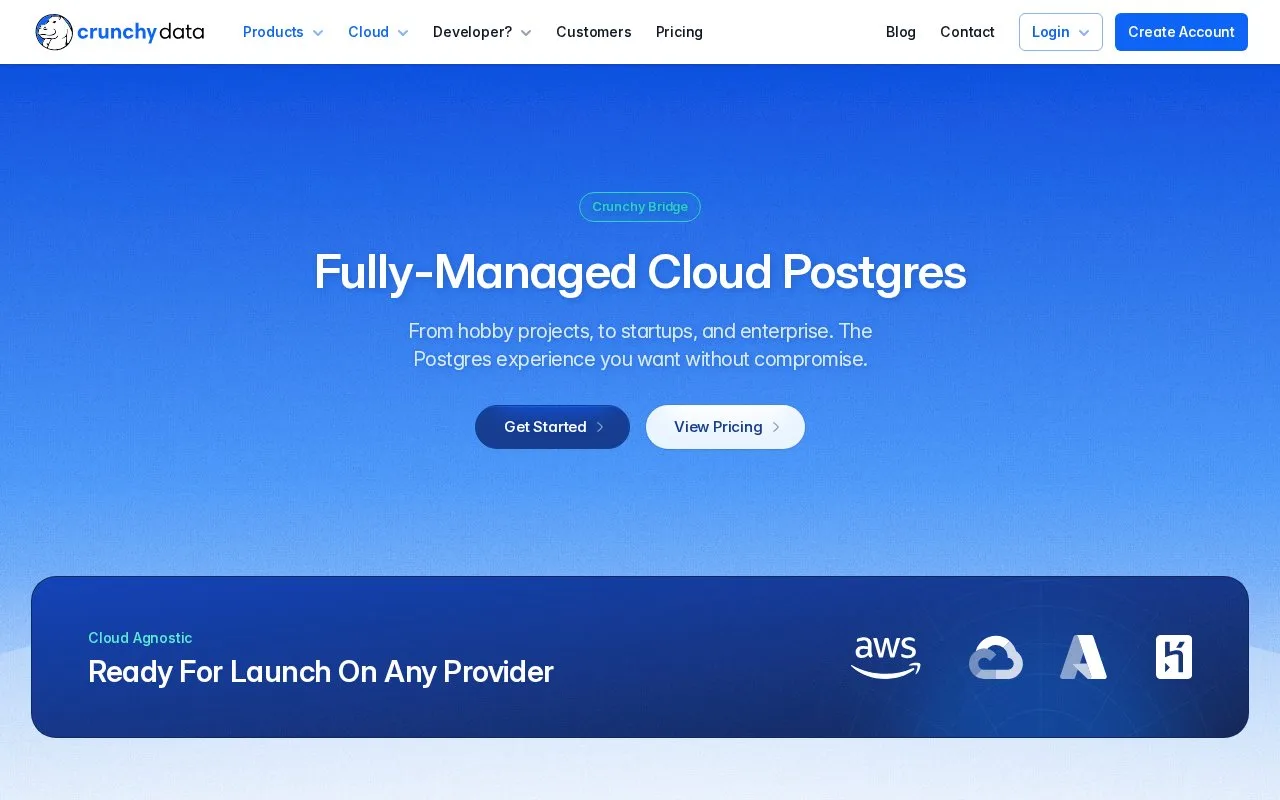Open Pricing in the top navigation
1280x800 pixels.
pos(679,32)
